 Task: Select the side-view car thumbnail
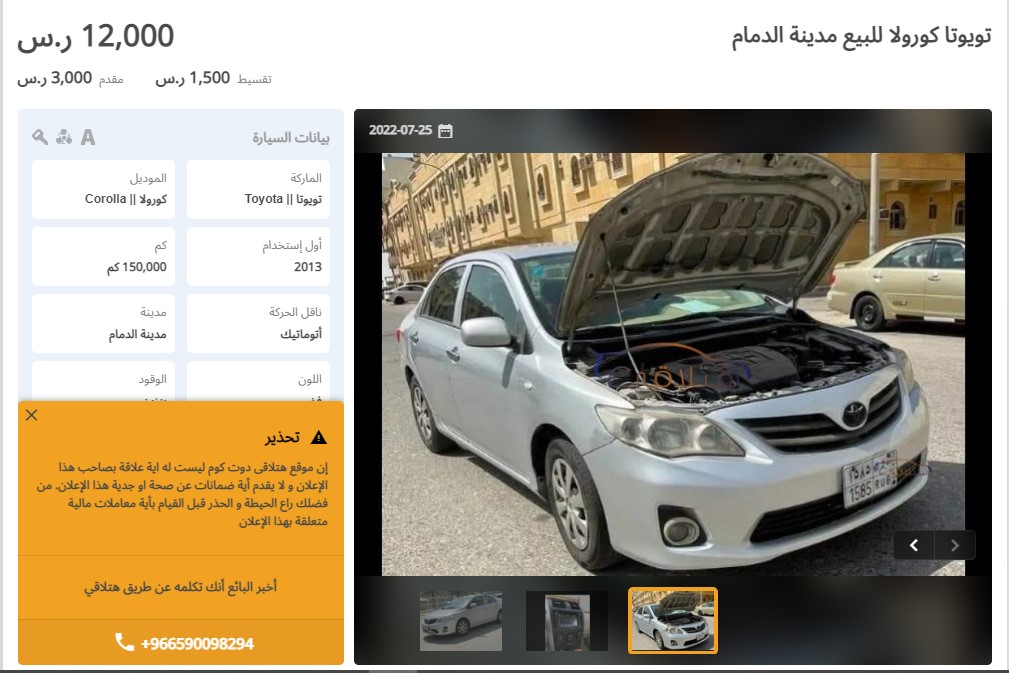[x=461, y=621]
